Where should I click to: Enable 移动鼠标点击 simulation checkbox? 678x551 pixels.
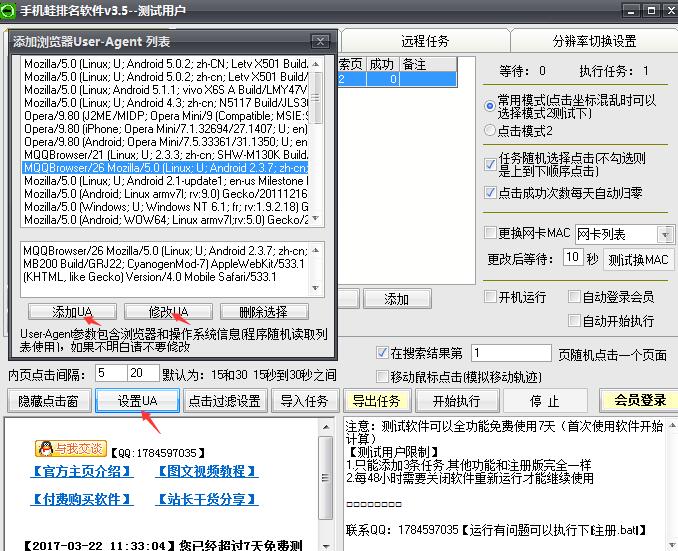382,377
